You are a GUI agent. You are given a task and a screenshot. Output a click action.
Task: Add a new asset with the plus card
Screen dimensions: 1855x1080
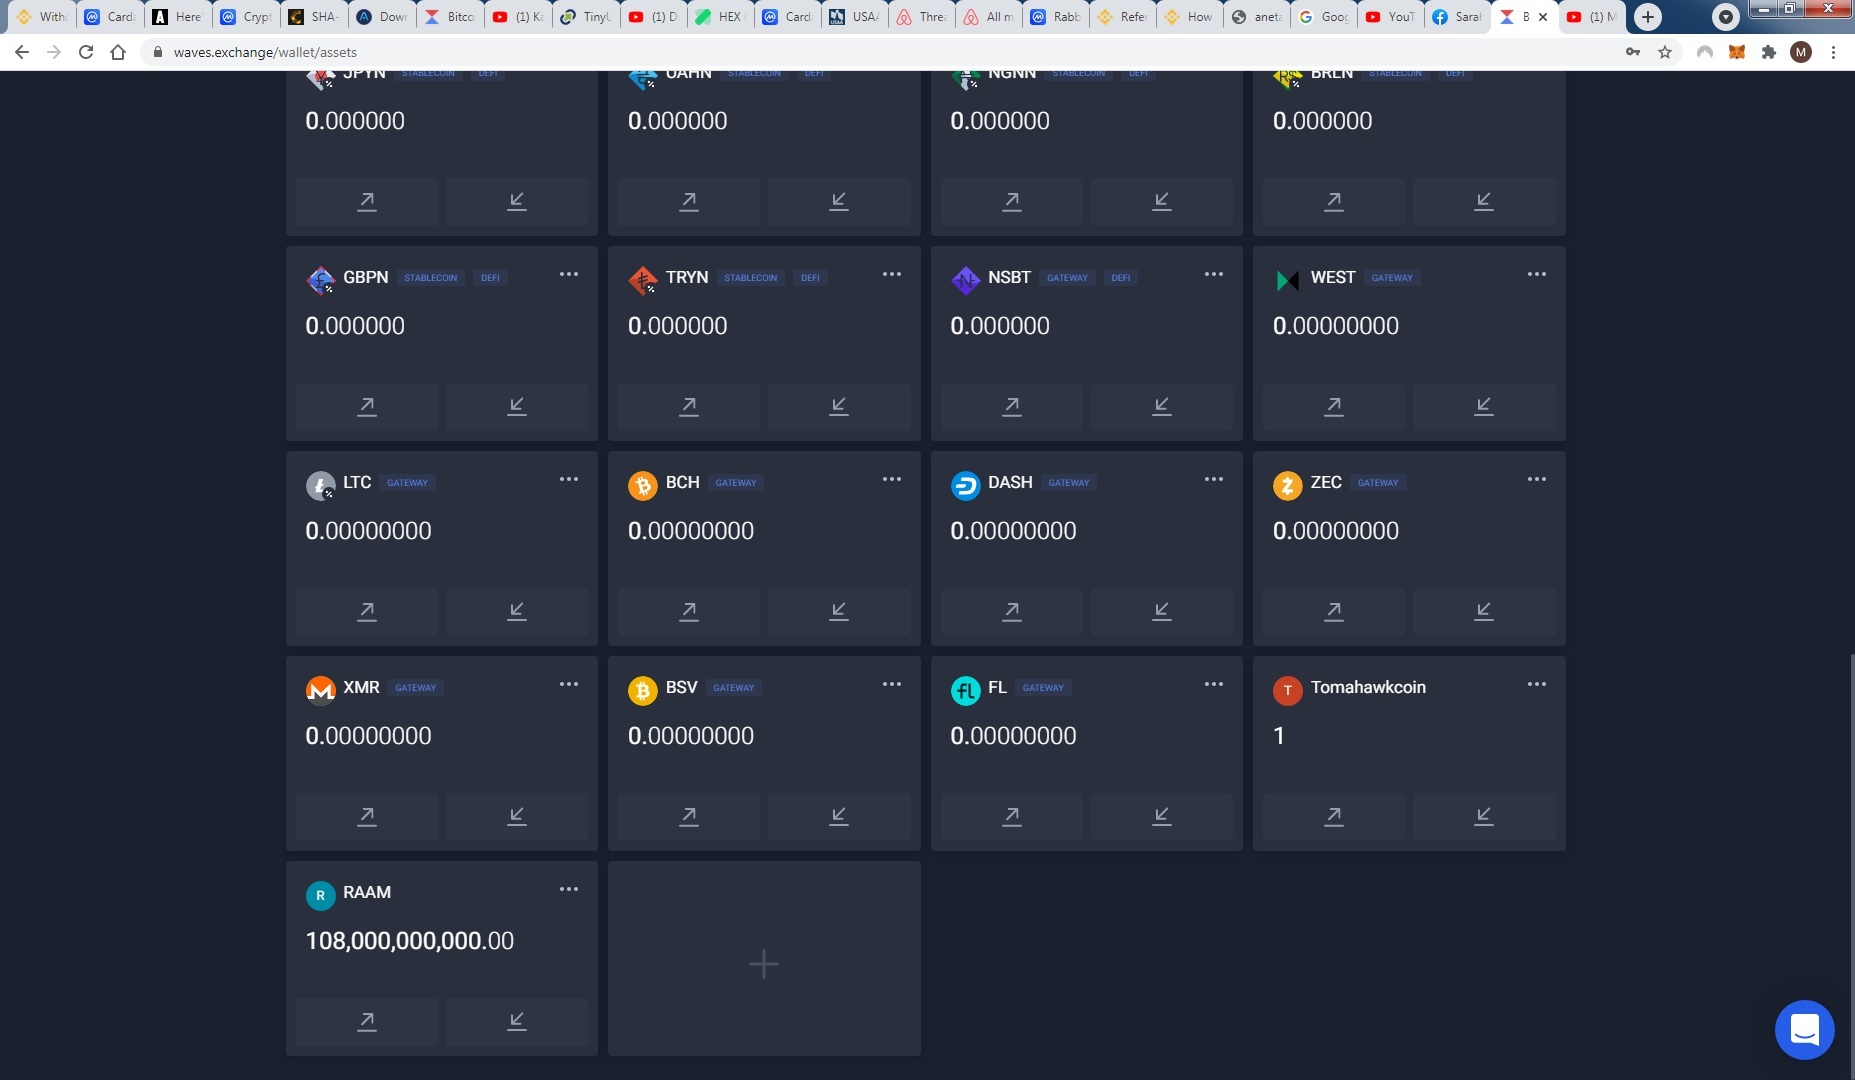tap(764, 959)
